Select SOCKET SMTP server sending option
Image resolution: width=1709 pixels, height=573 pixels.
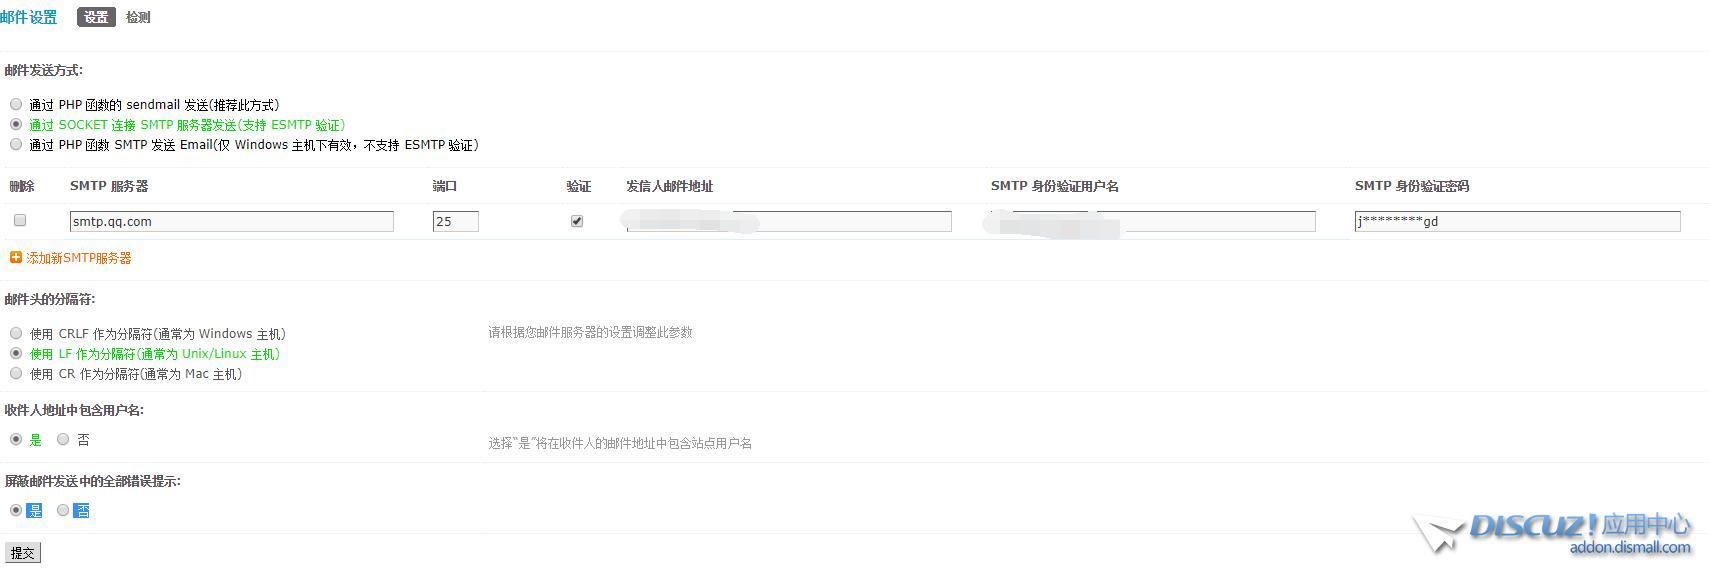[16, 124]
